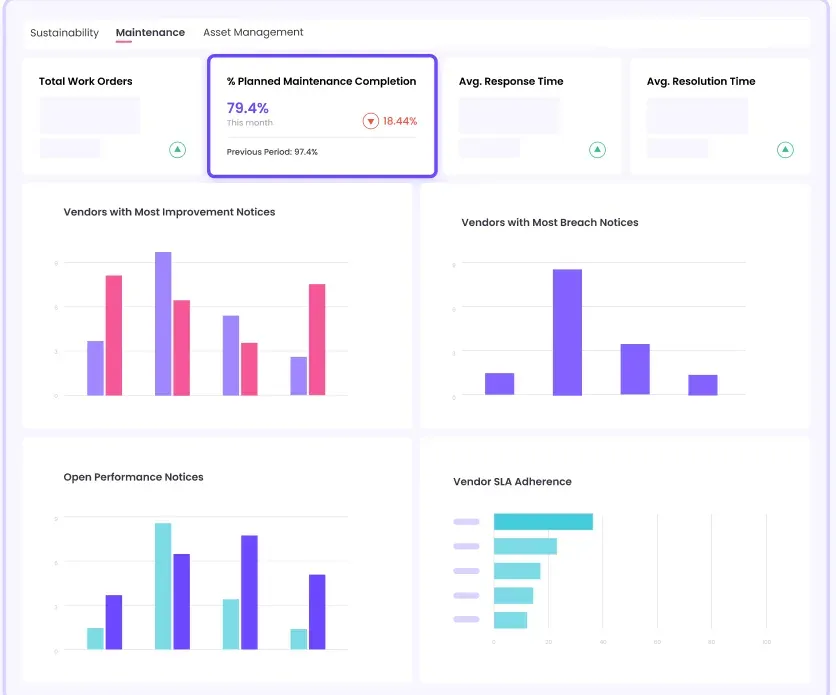The height and width of the screenshot is (695, 836).
Task: Open the Sustainability tab
Action: (64, 33)
